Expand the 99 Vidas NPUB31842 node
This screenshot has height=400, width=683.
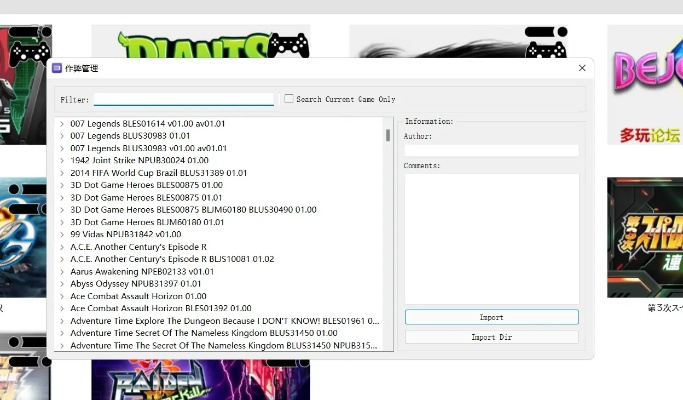pos(62,234)
